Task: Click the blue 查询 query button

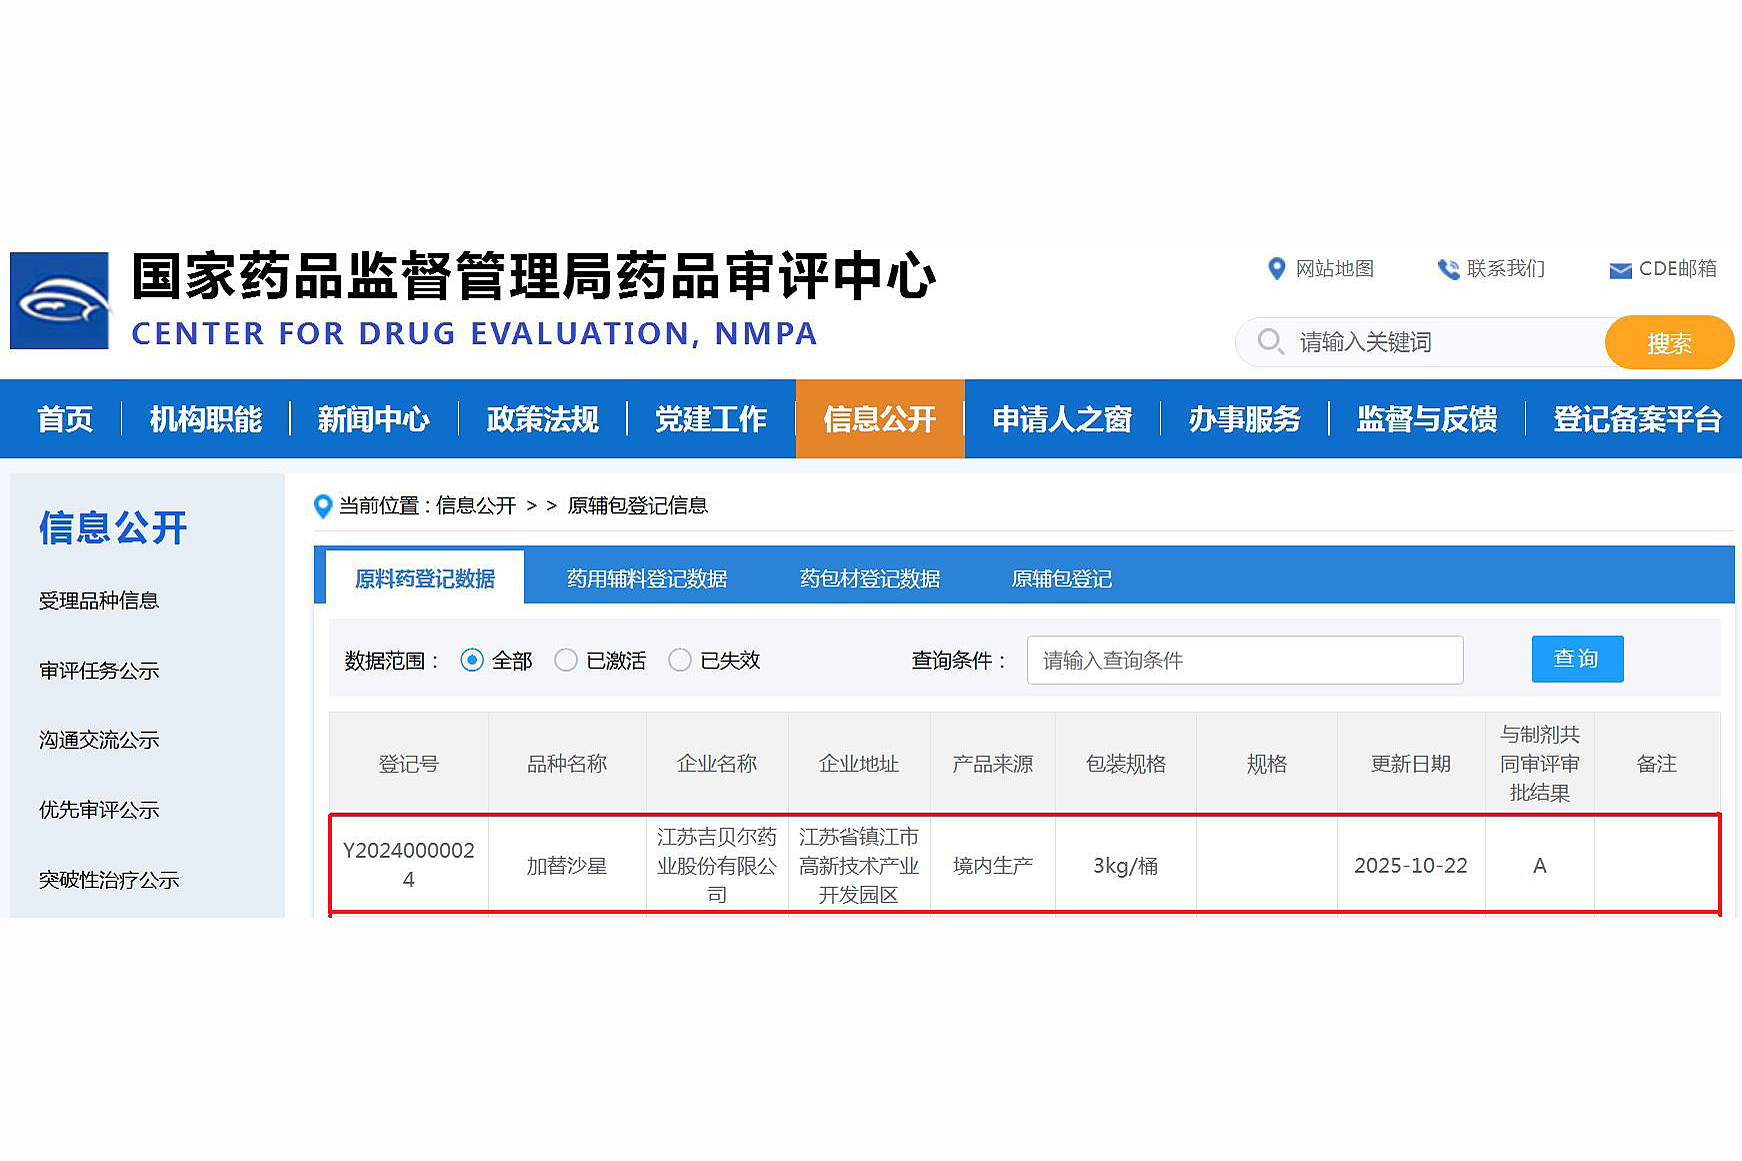Action: [1577, 659]
